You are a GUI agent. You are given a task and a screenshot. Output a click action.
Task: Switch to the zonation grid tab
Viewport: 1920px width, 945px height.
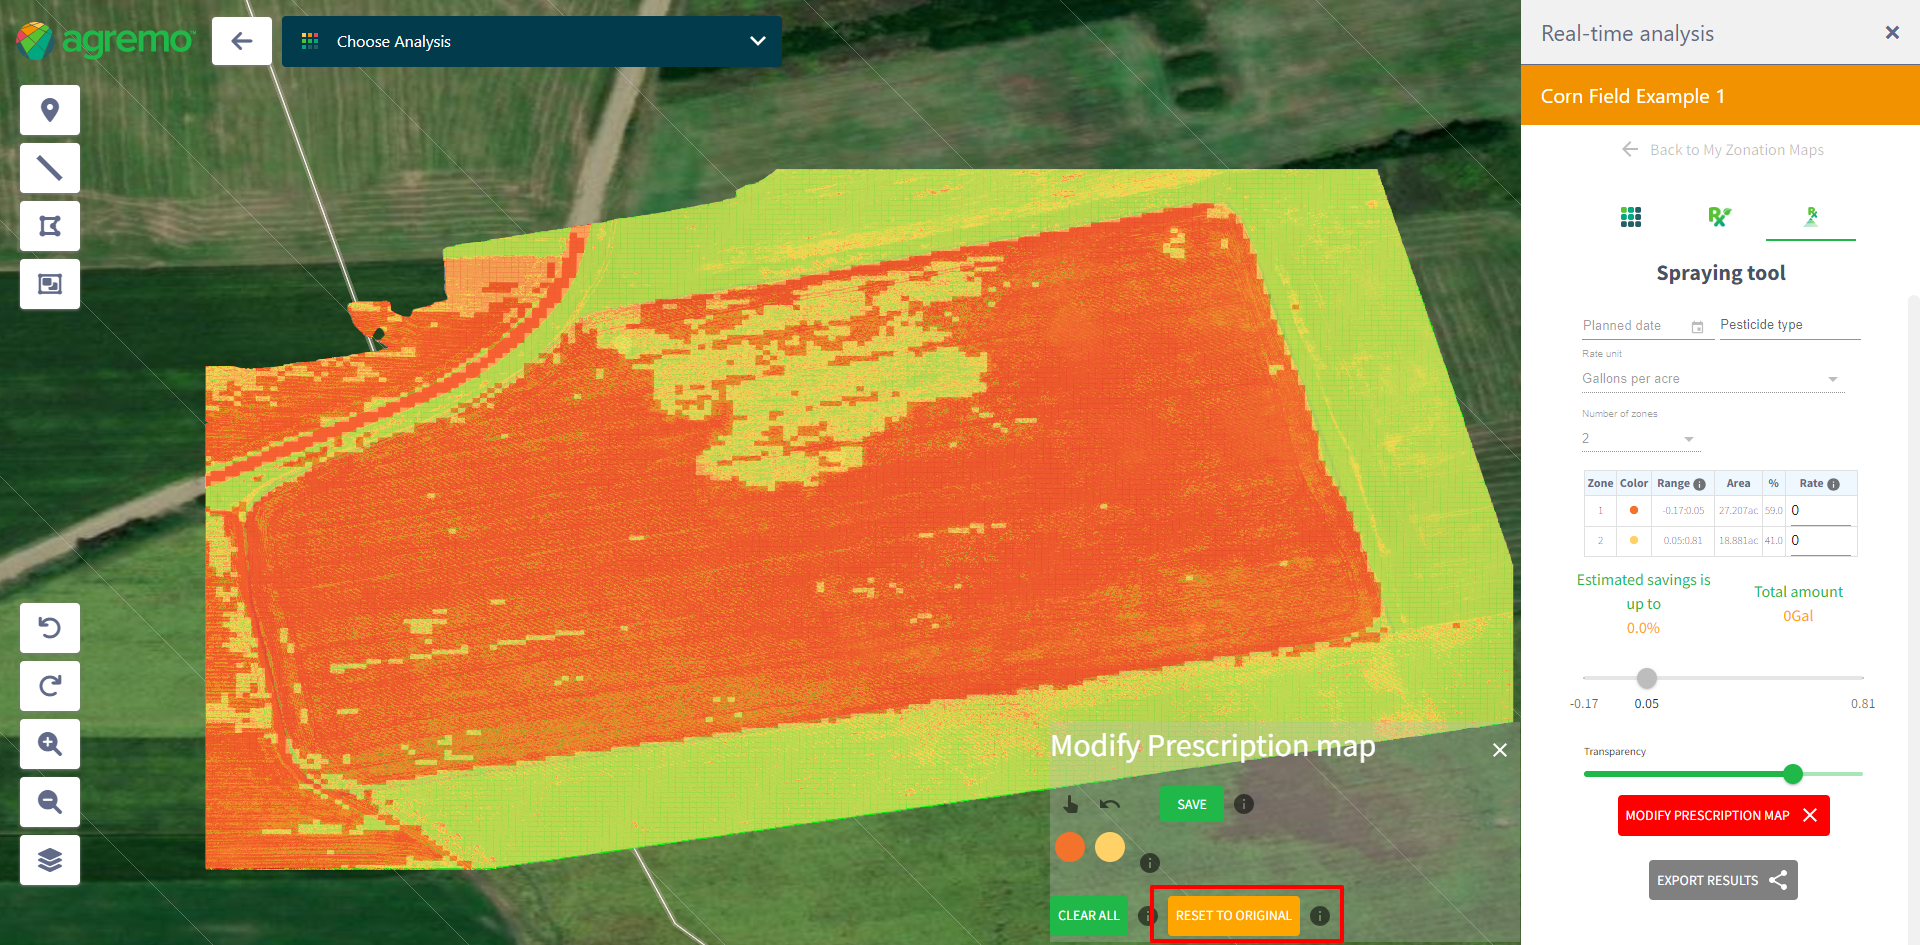[1631, 217]
